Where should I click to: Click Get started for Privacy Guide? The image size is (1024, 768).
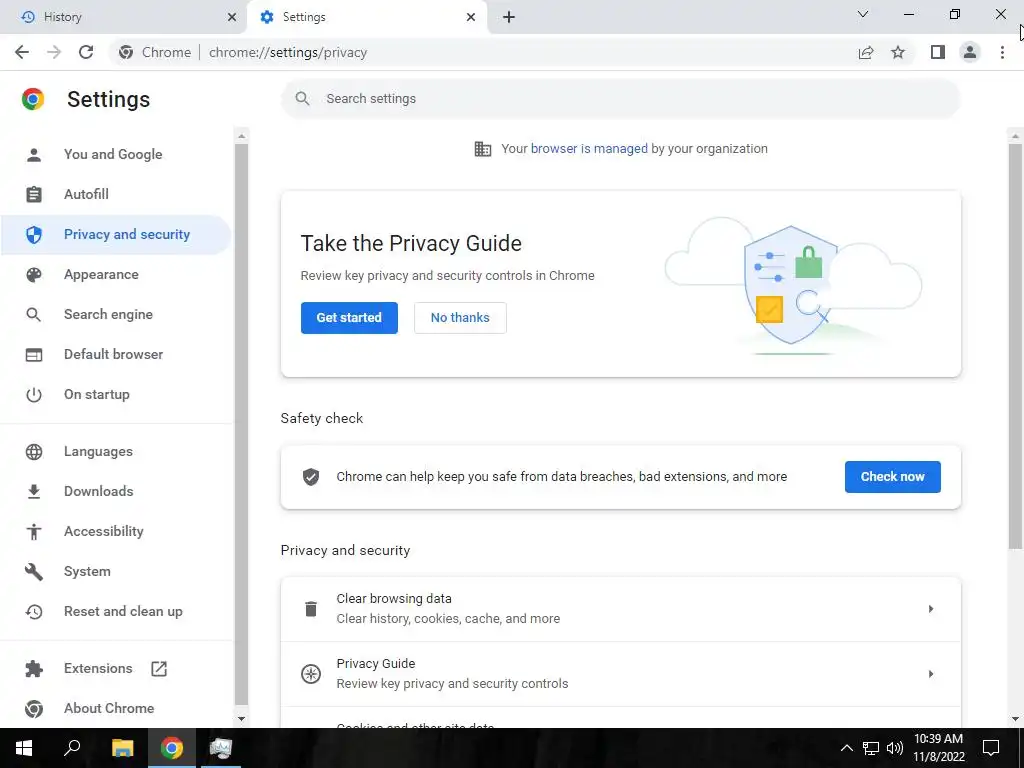coord(349,318)
